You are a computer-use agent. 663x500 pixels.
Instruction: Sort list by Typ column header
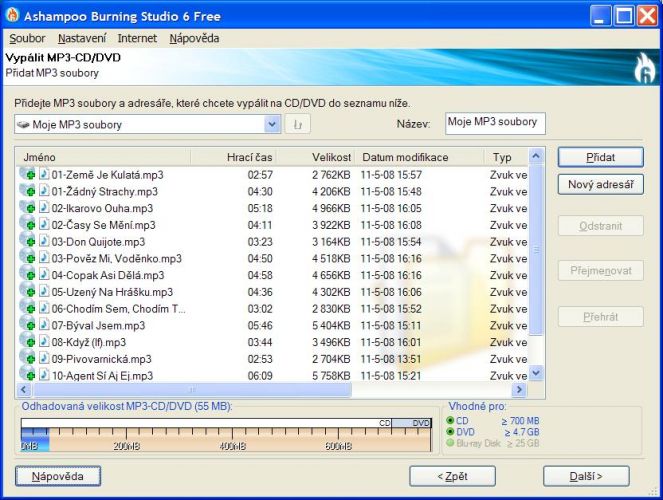(x=506, y=157)
